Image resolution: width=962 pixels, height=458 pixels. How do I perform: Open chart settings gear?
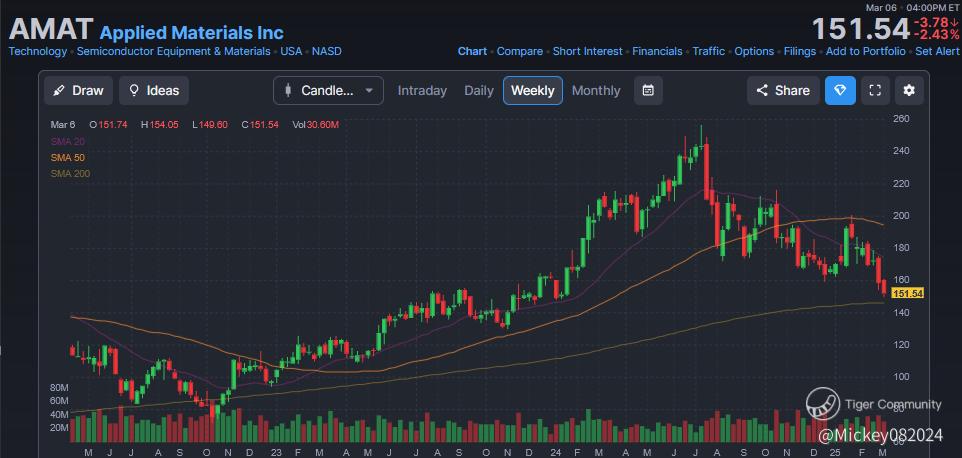pyautogui.click(x=909, y=90)
